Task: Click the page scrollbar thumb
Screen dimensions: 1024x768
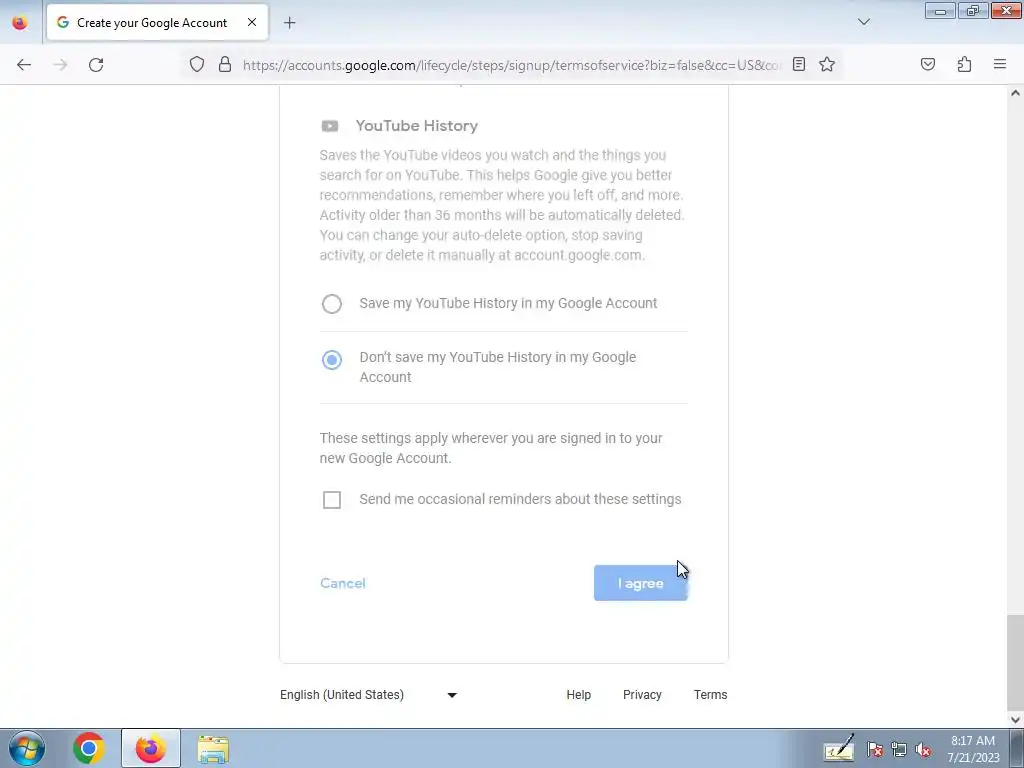Action: (x=1015, y=663)
